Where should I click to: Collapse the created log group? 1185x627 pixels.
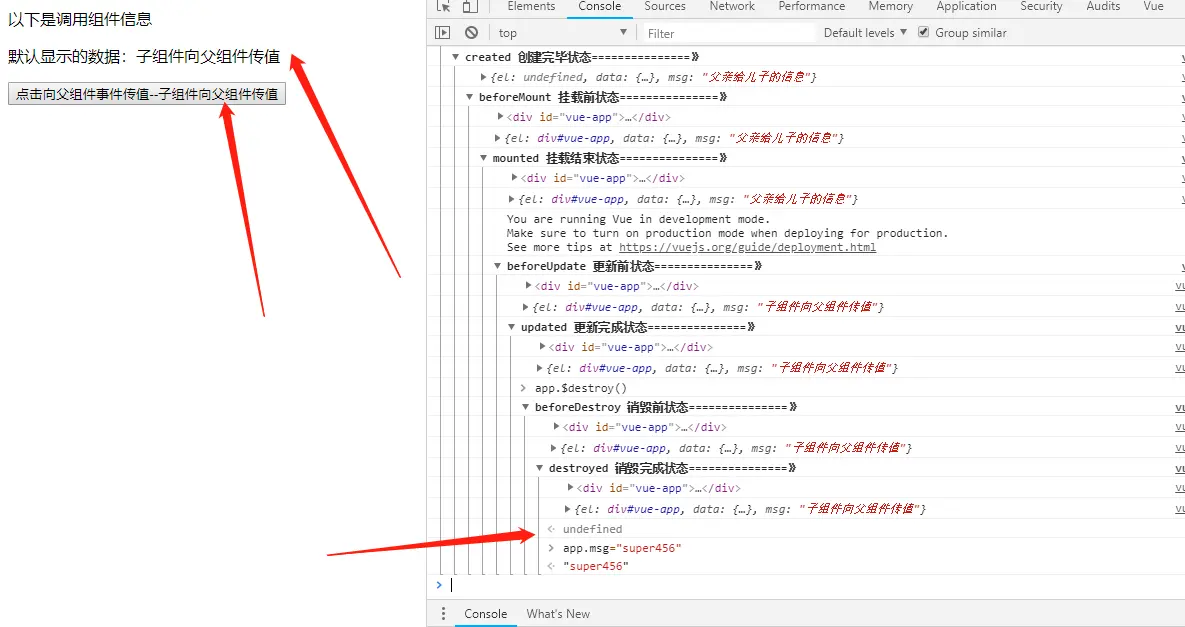pyautogui.click(x=456, y=57)
